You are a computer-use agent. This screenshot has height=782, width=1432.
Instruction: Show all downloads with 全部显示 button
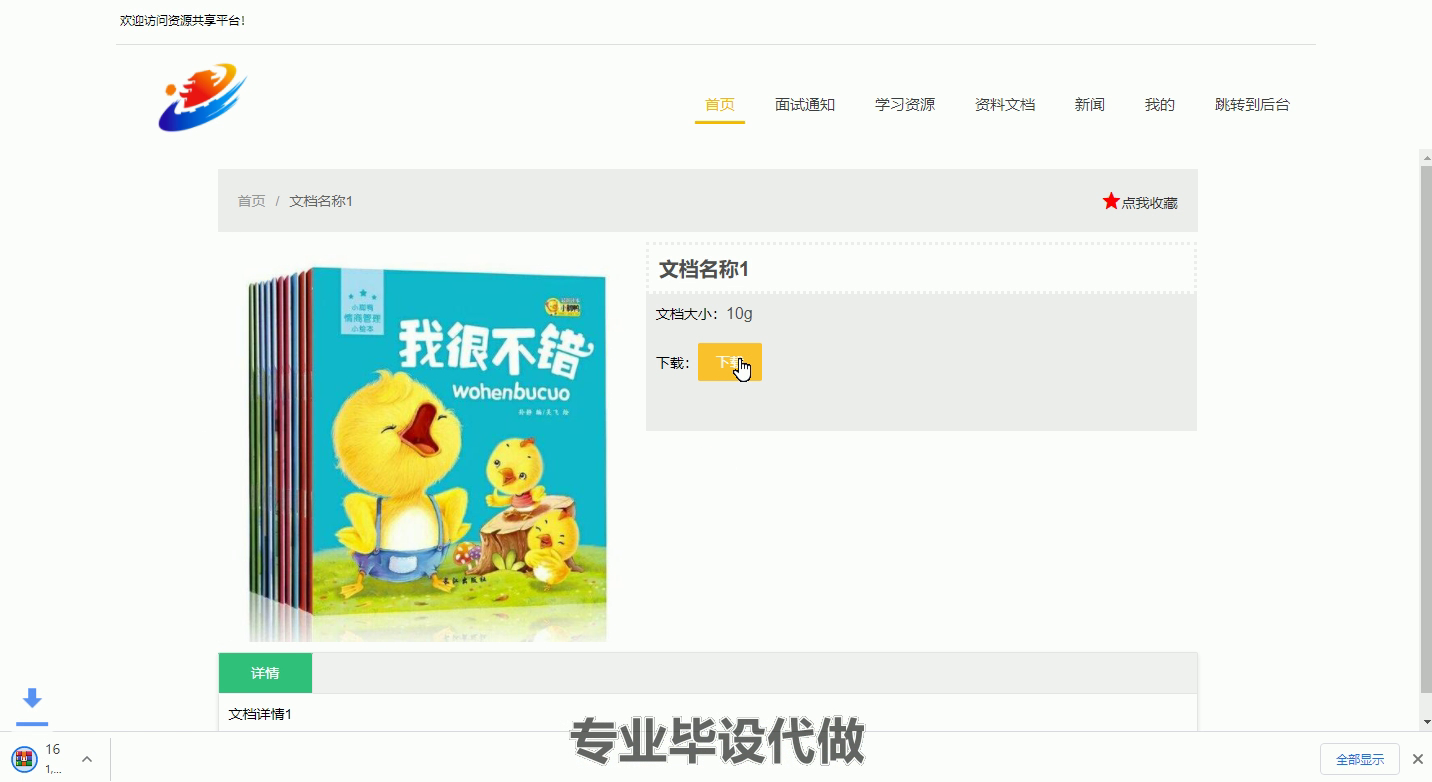coord(1360,759)
